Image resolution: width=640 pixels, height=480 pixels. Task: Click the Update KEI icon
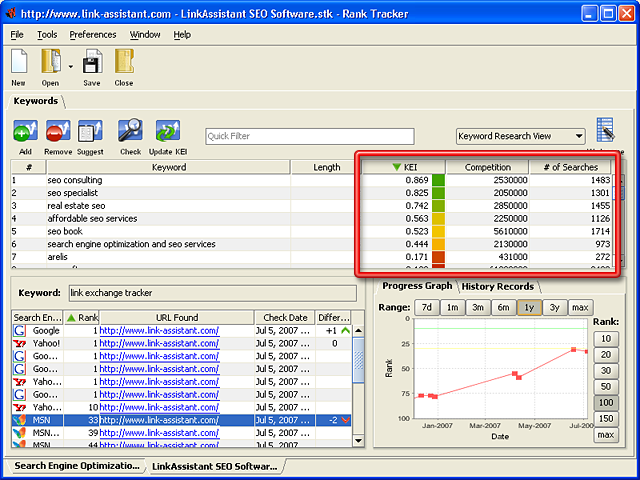168,131
